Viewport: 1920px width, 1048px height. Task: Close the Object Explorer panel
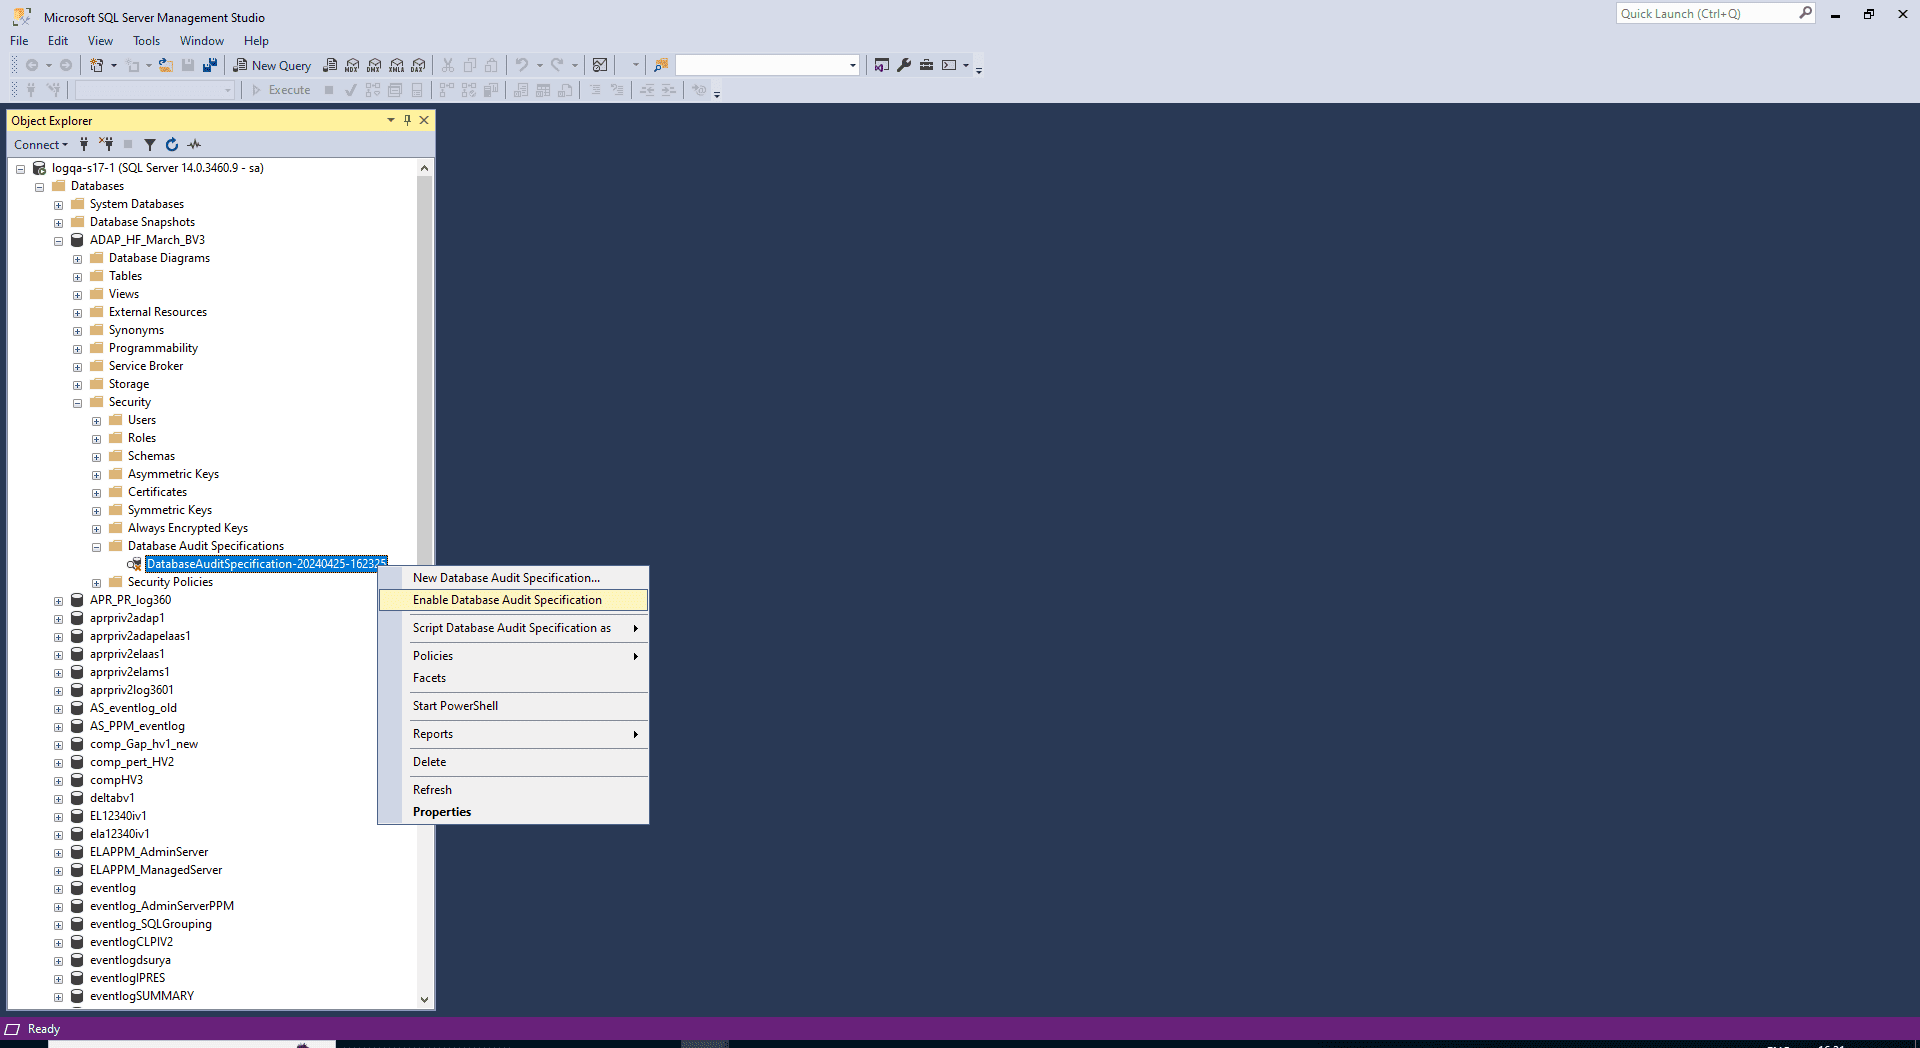[424, 120]
